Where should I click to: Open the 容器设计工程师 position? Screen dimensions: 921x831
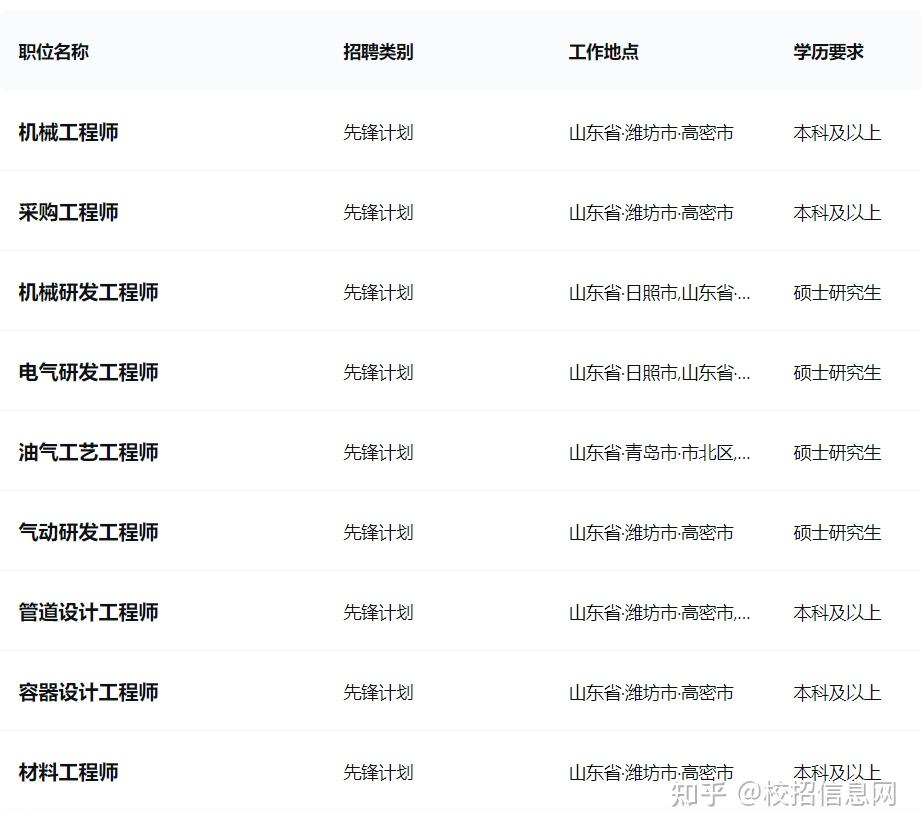tap(88, 692)
